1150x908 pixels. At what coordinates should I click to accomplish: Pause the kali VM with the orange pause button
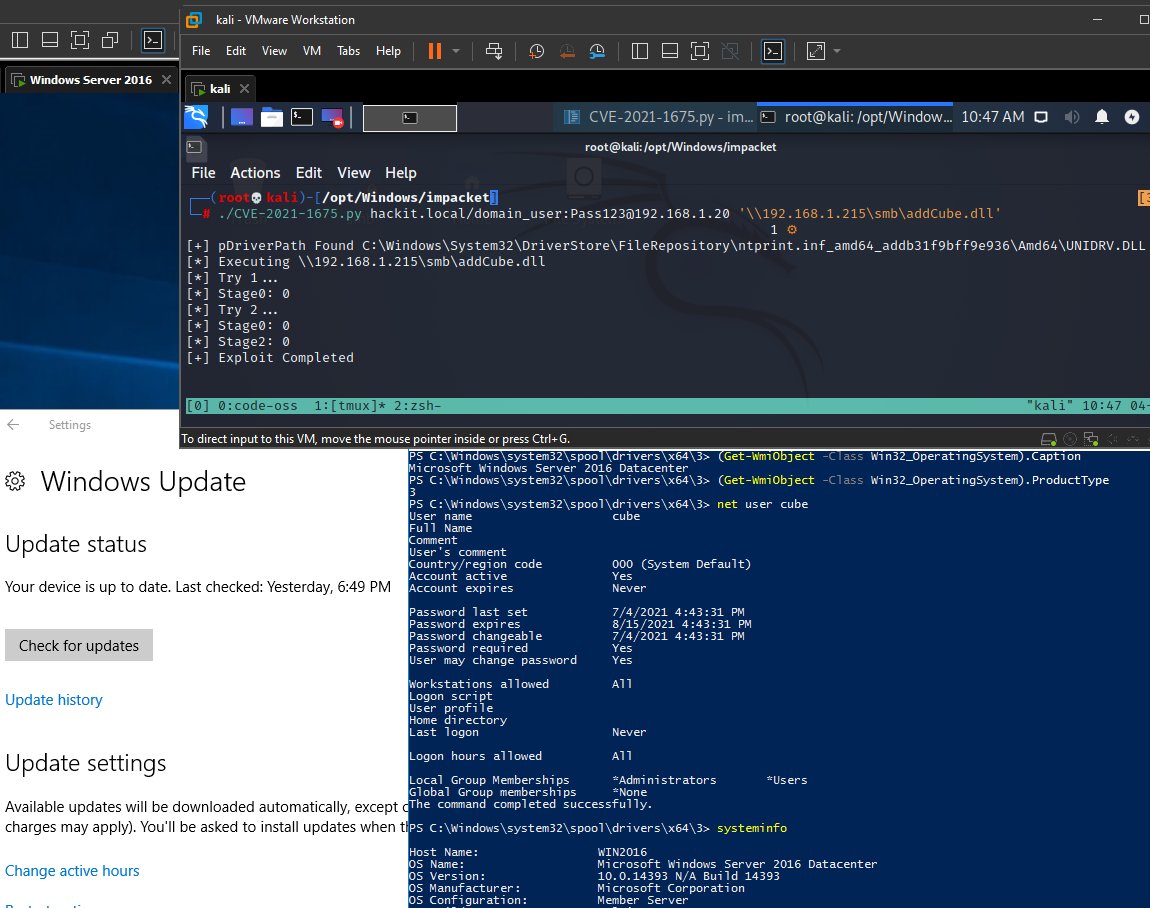coord(435,51)
